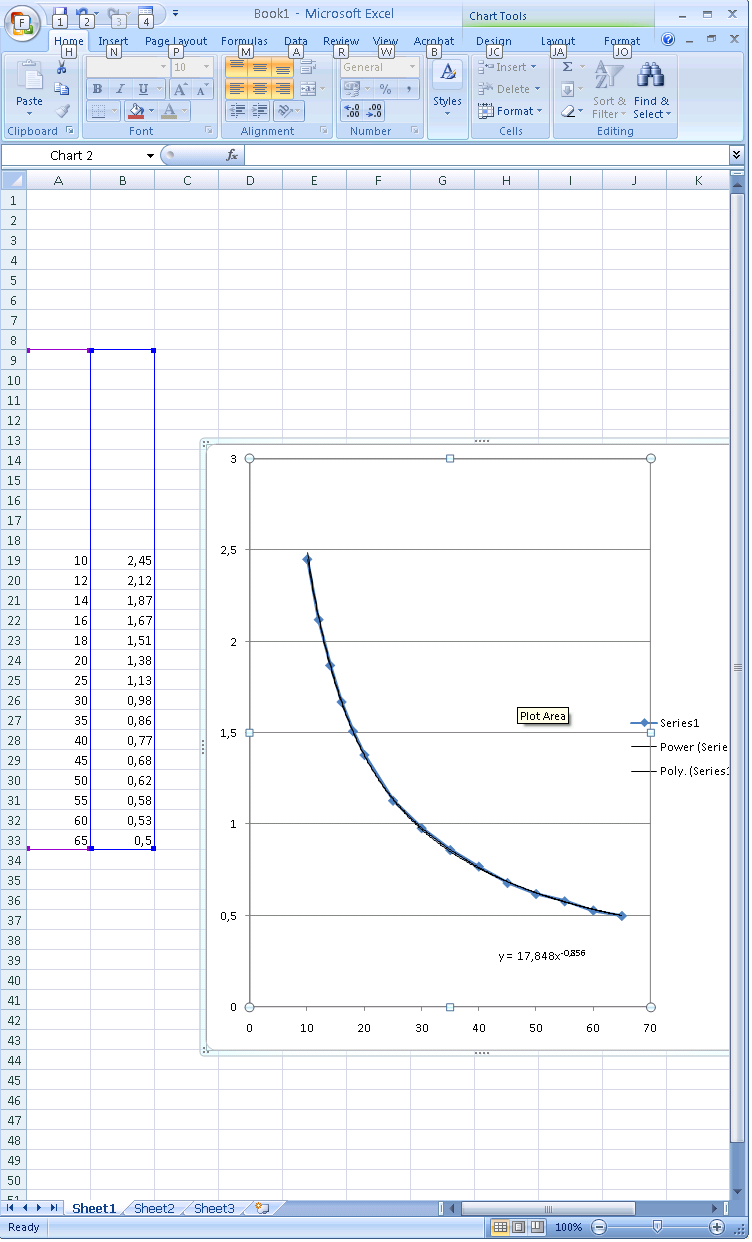Switch to the Sheet2 tab
Image resolution: width=752 pixels, height=1242 pixels.
click(x=153, y=1208)
